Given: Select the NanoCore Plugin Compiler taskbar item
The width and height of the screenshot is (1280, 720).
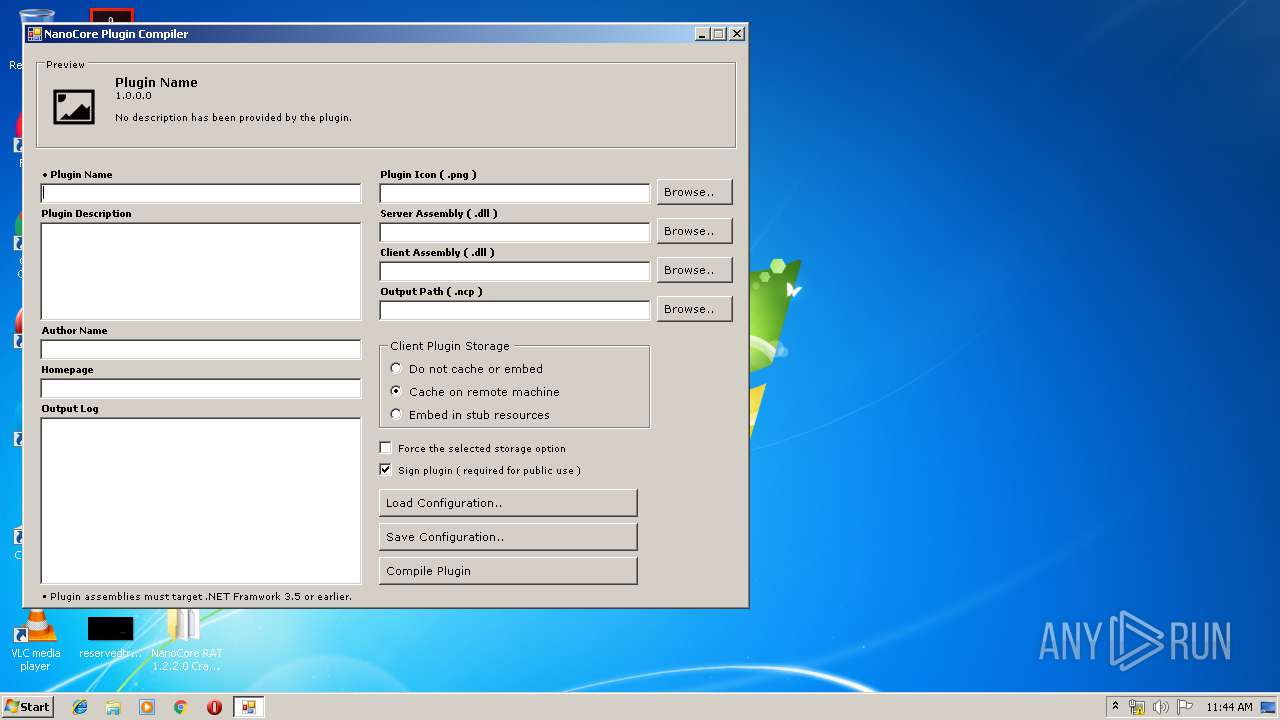Looking at the screenshot, I should pyautogui.click(x=248, y=707).
